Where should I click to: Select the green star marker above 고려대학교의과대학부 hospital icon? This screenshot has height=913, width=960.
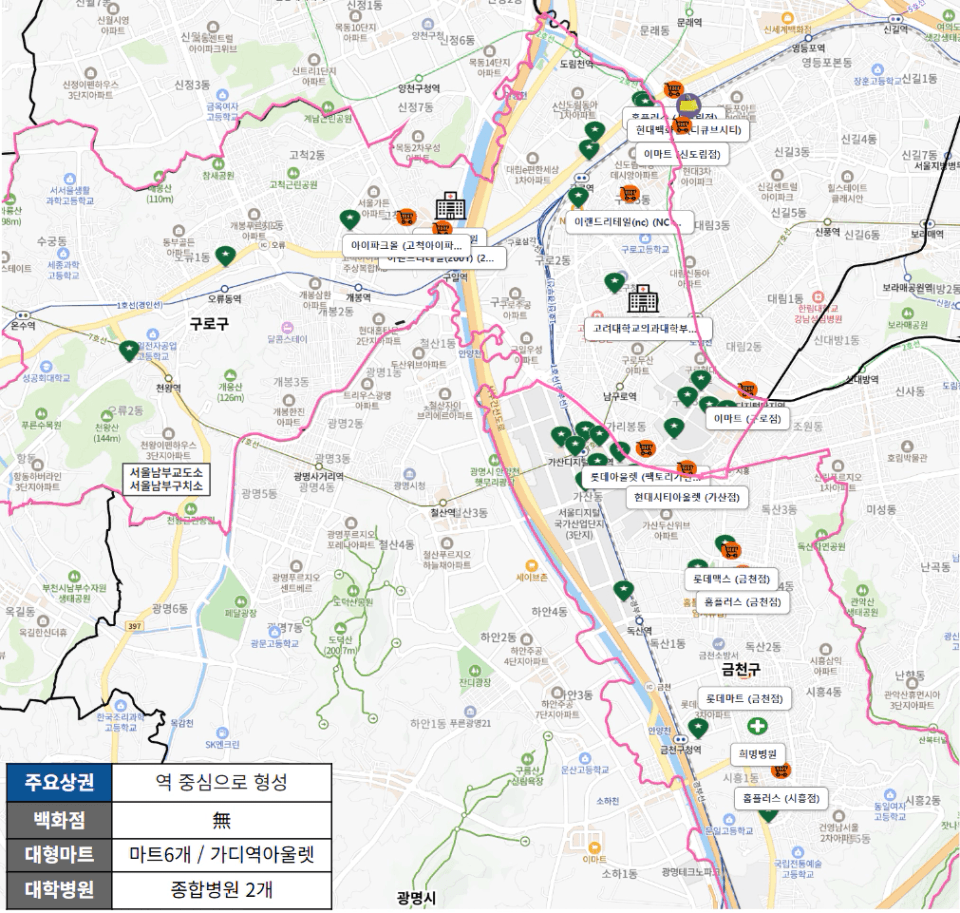(614, 282)
